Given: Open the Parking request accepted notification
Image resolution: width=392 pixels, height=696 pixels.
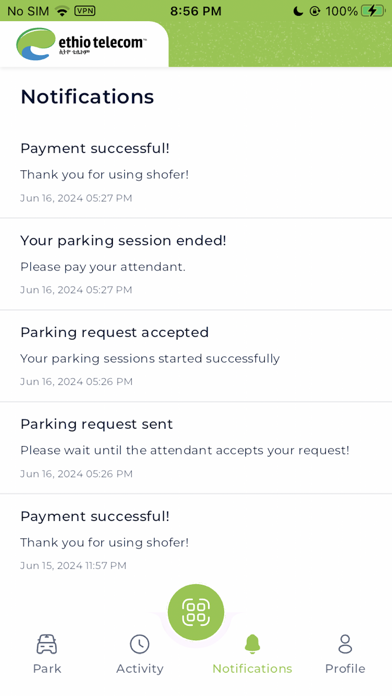Looking at the screenshot, I should 196,356.
